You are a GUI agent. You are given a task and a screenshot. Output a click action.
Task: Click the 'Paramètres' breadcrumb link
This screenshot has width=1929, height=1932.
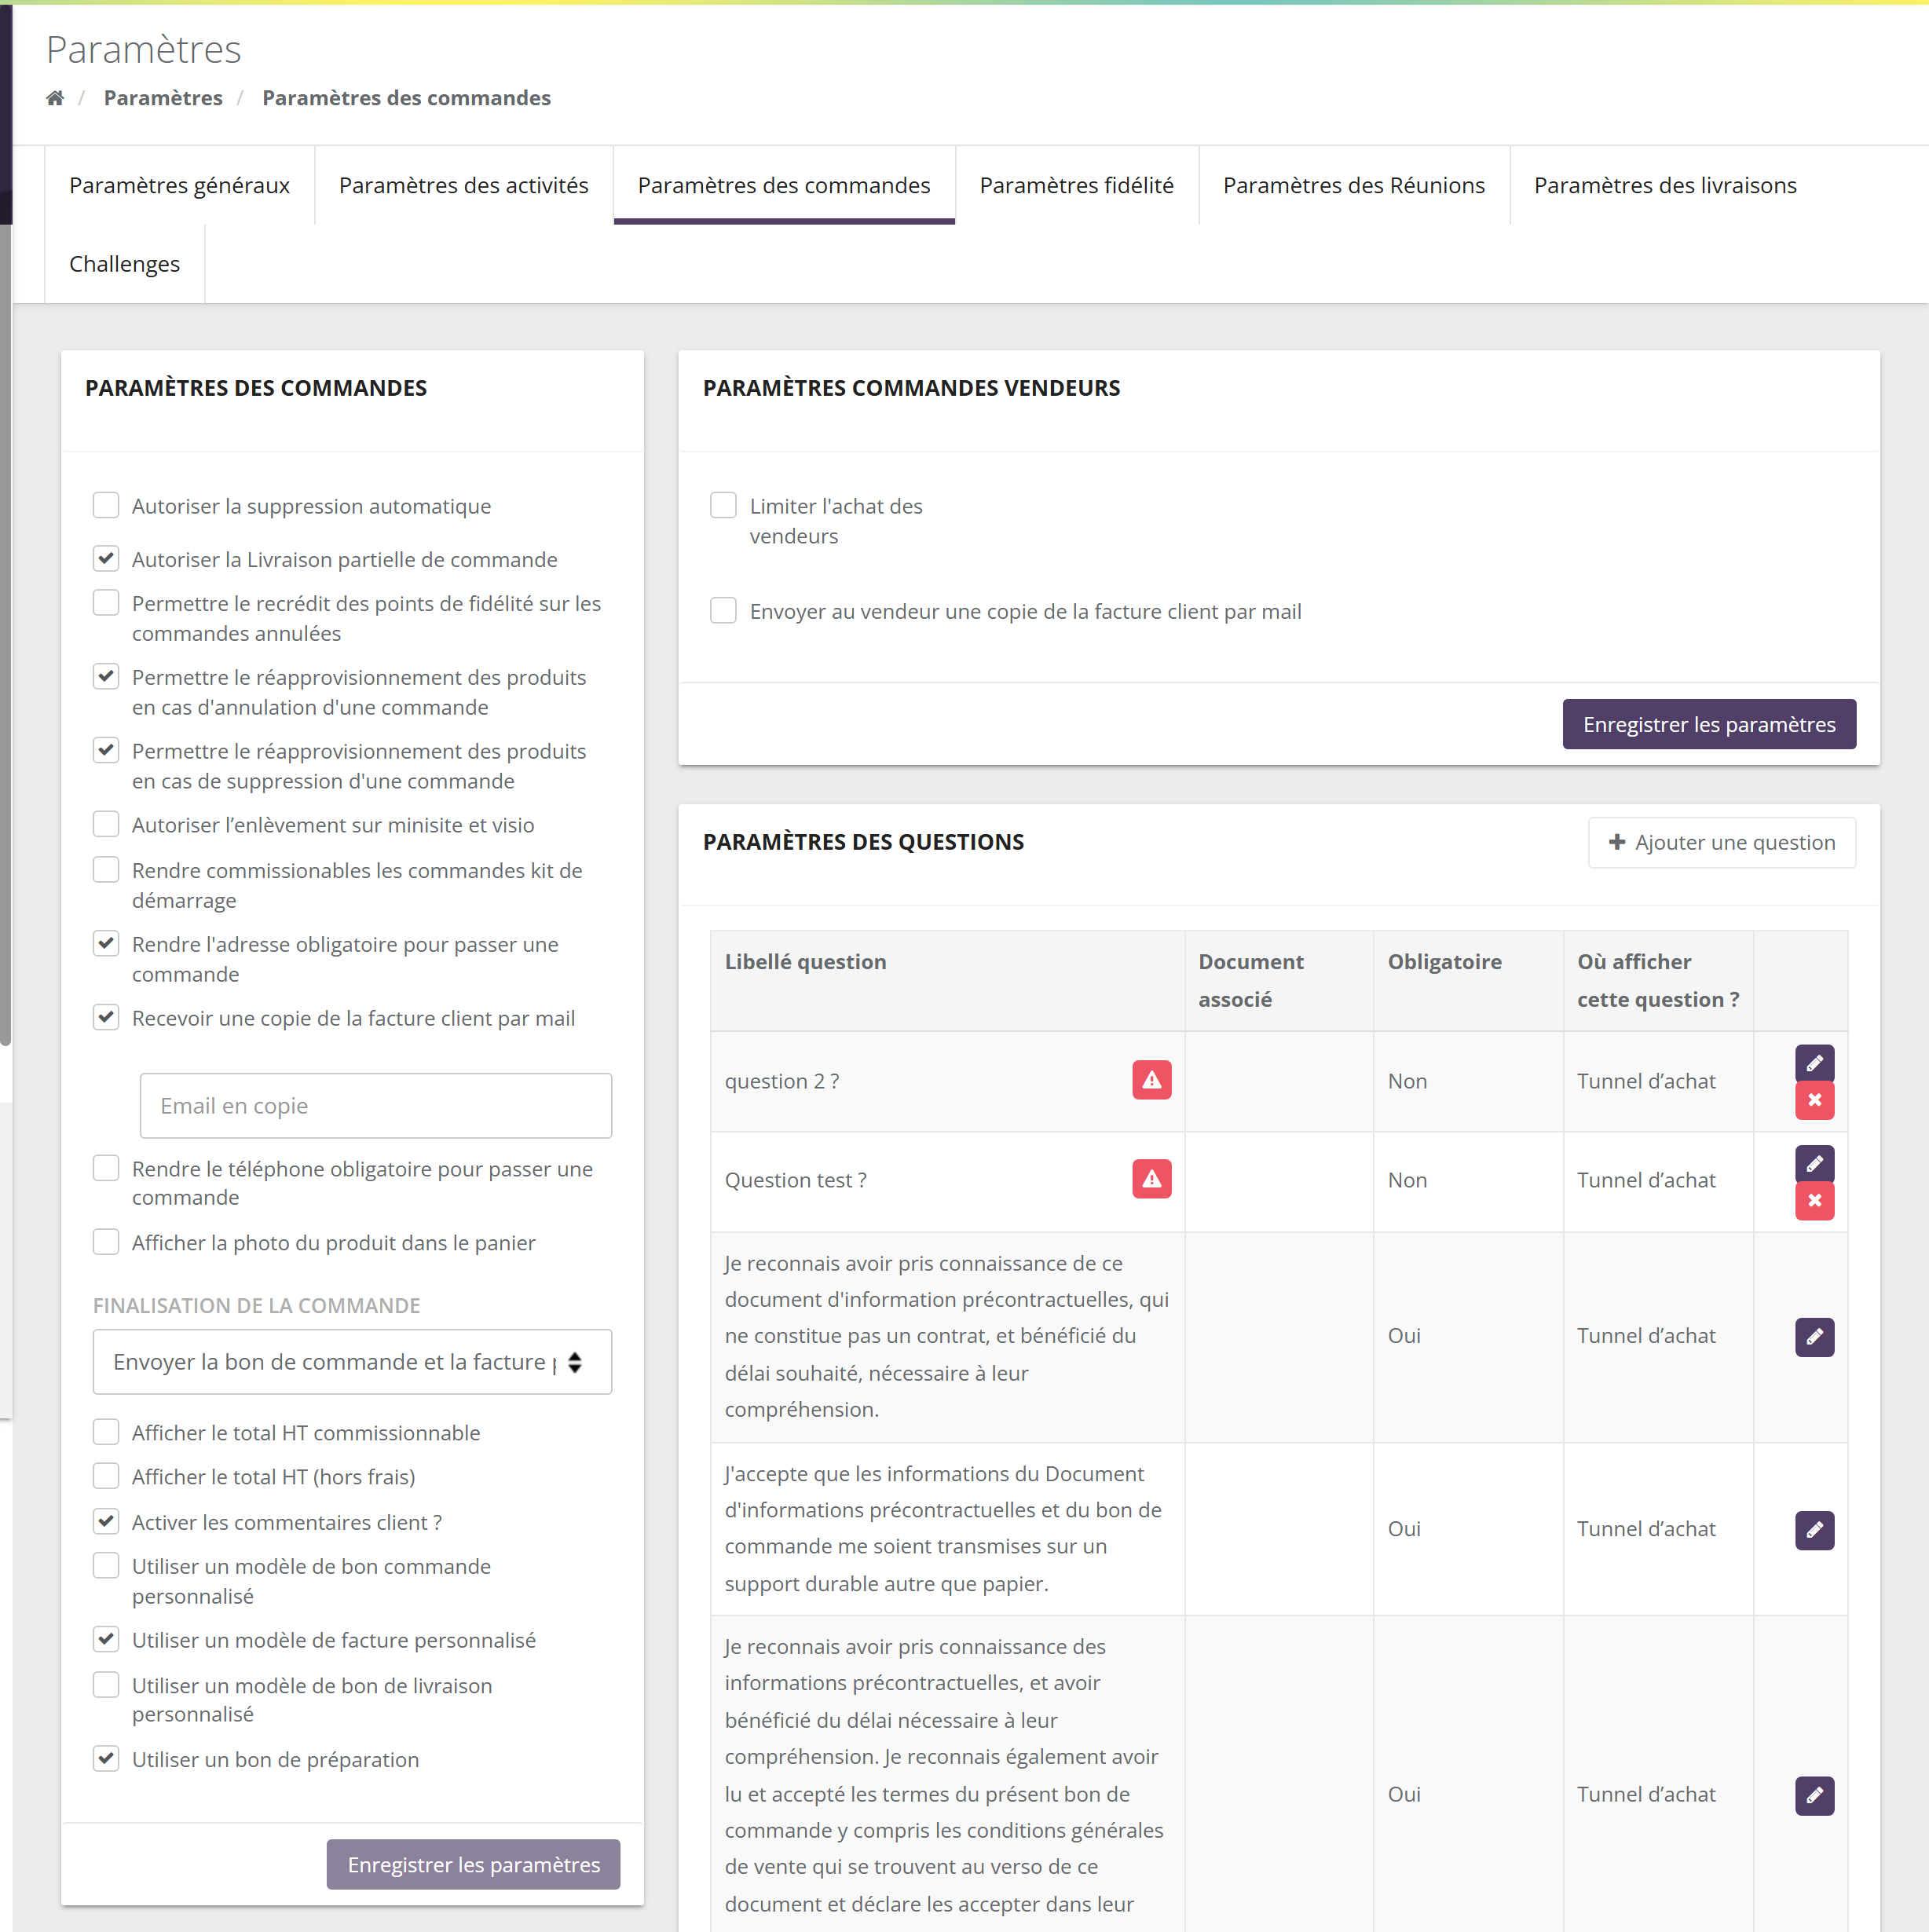[163, 98]
